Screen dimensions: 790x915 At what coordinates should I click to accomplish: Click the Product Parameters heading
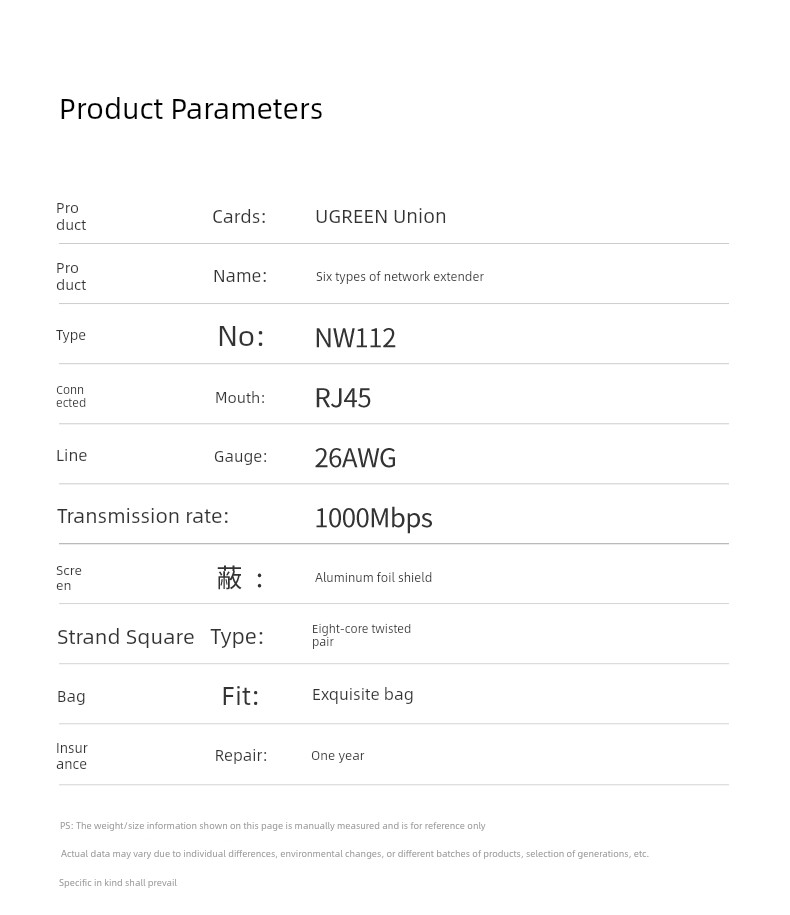[191, 110]
